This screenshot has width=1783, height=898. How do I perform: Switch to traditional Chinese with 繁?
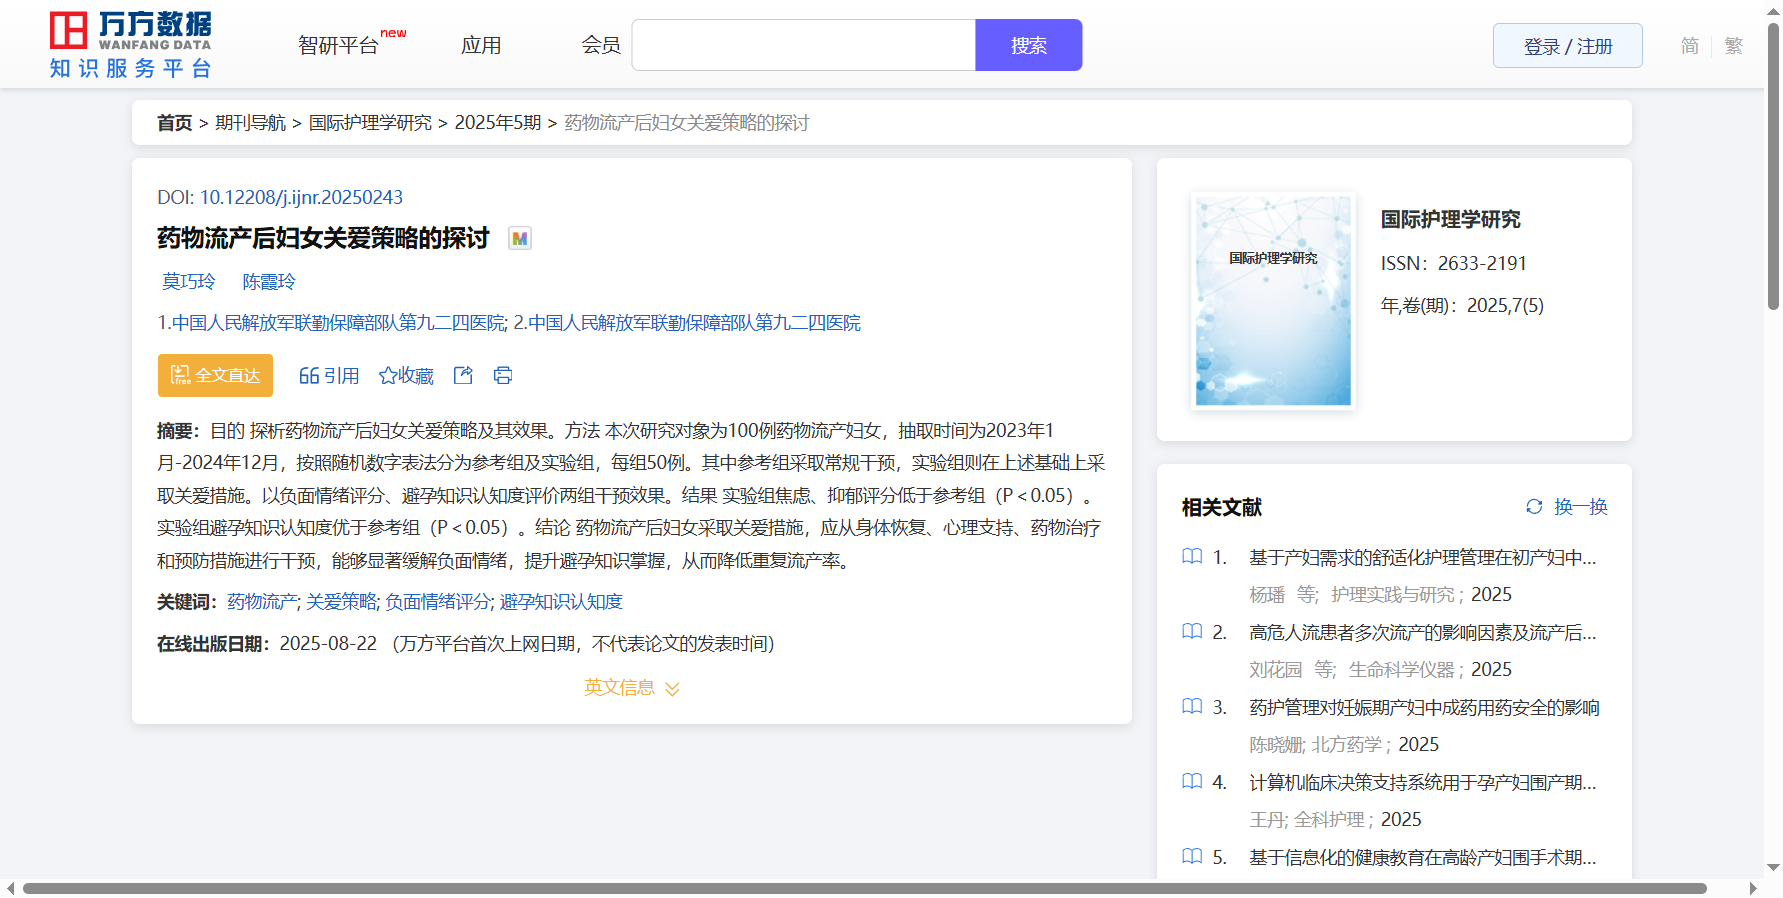point(1734,46)
